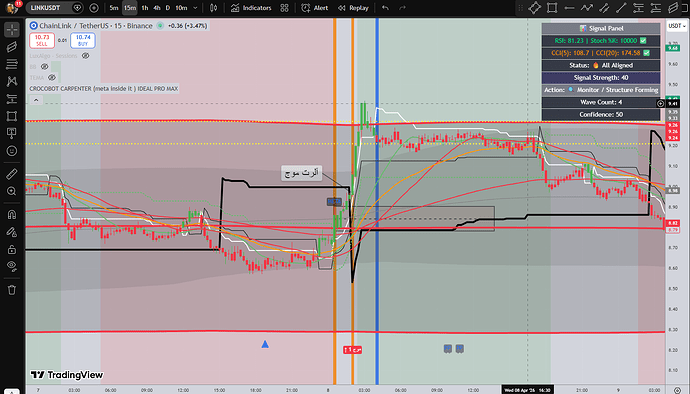This screenshot has height=394, width=690.
Task: Toggle lock all drawings
Action: 12,250
